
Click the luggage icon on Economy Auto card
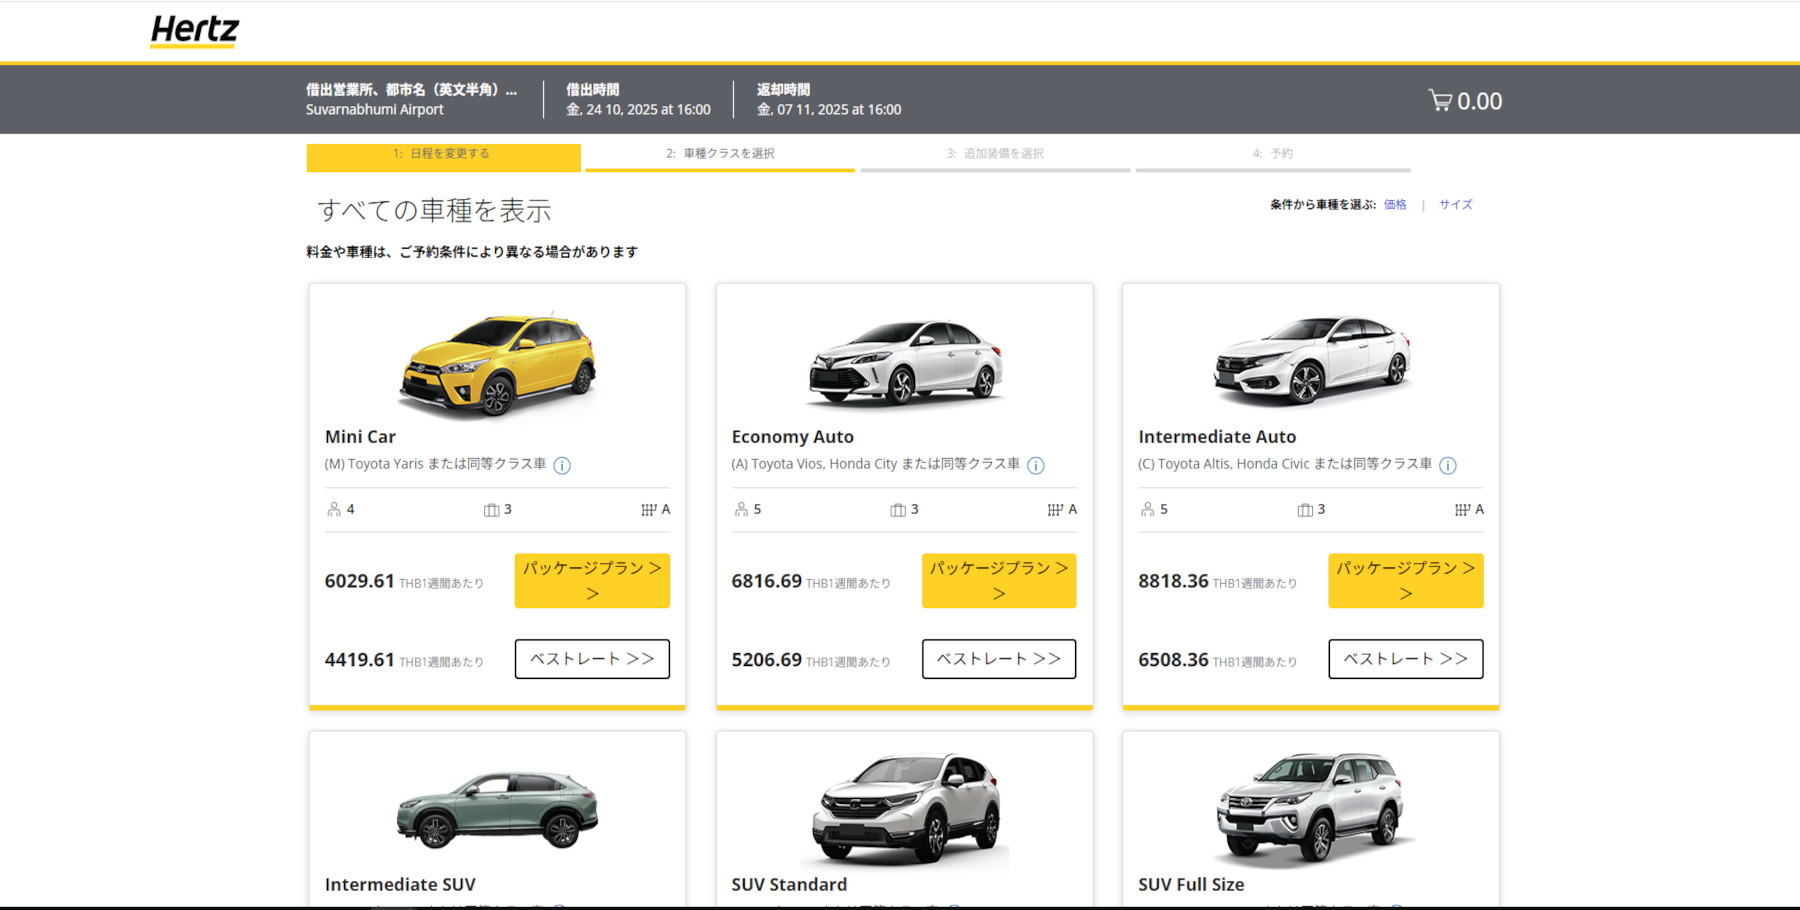coord(896,509)
